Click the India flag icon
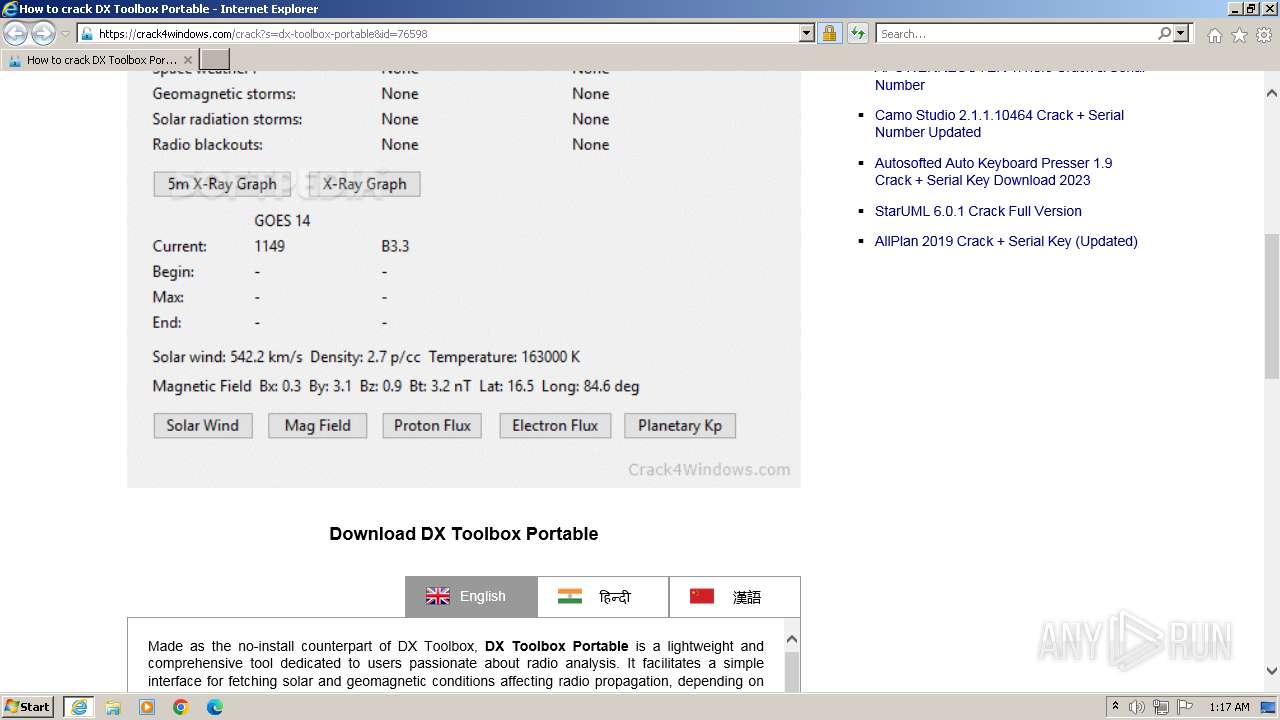The image size is (1280, 720). [570, 596]
